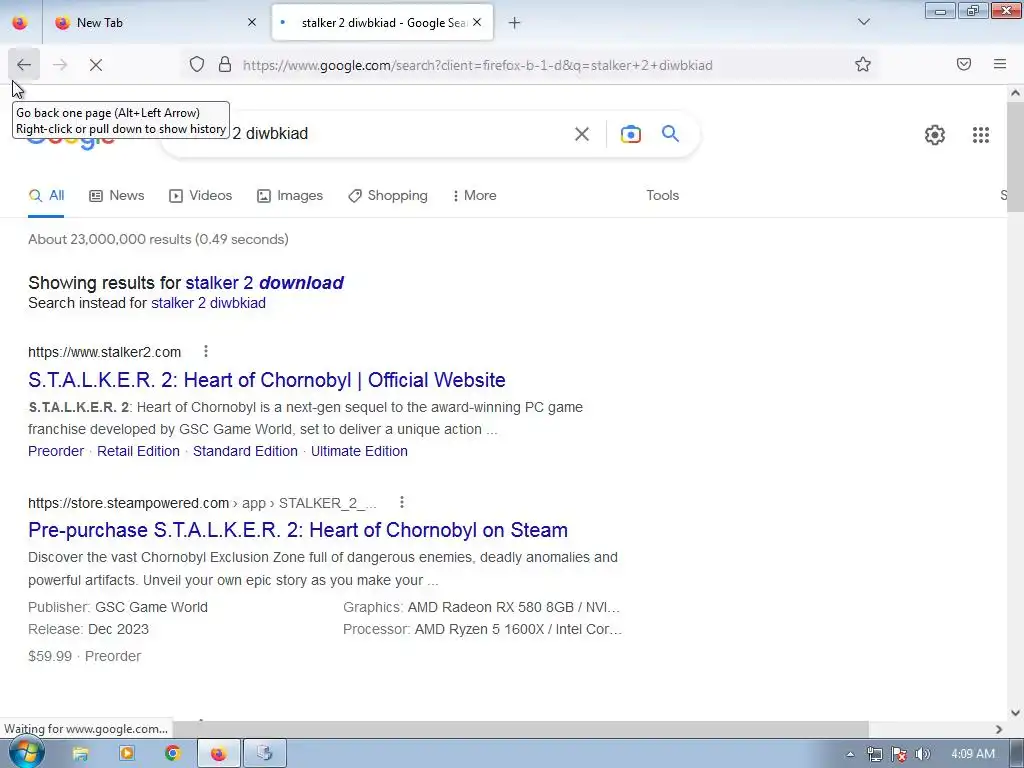Image resolution: width=1024 pixels, height=768 pixels.
Task: Close the New Tab tab
Action: tap(252, 22)
